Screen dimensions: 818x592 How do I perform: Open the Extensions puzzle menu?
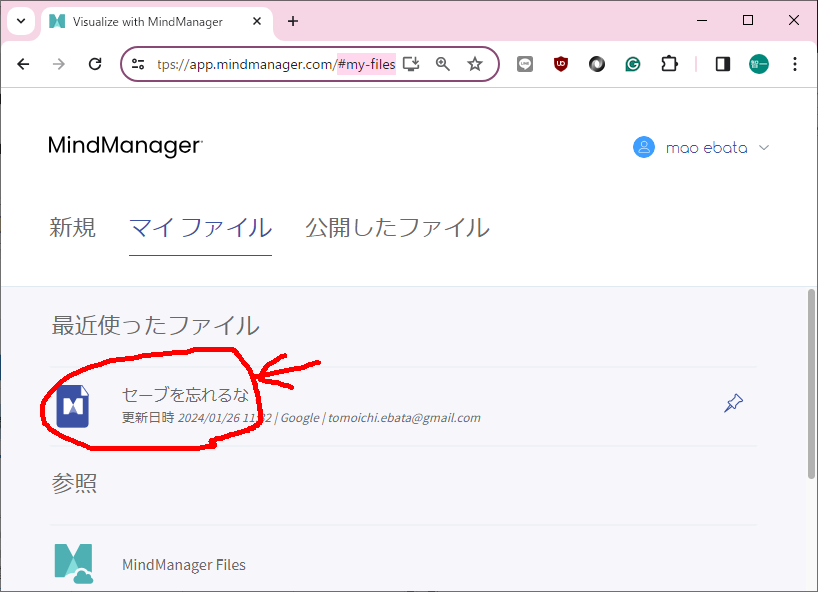pyautogui.click(x=669, y=64)
